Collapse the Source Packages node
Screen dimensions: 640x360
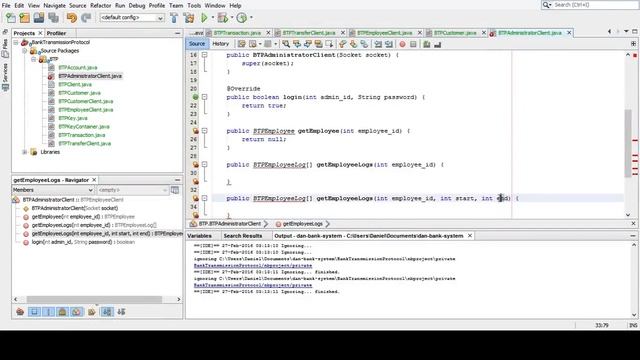pyautogui.click(x=24, y=51)
